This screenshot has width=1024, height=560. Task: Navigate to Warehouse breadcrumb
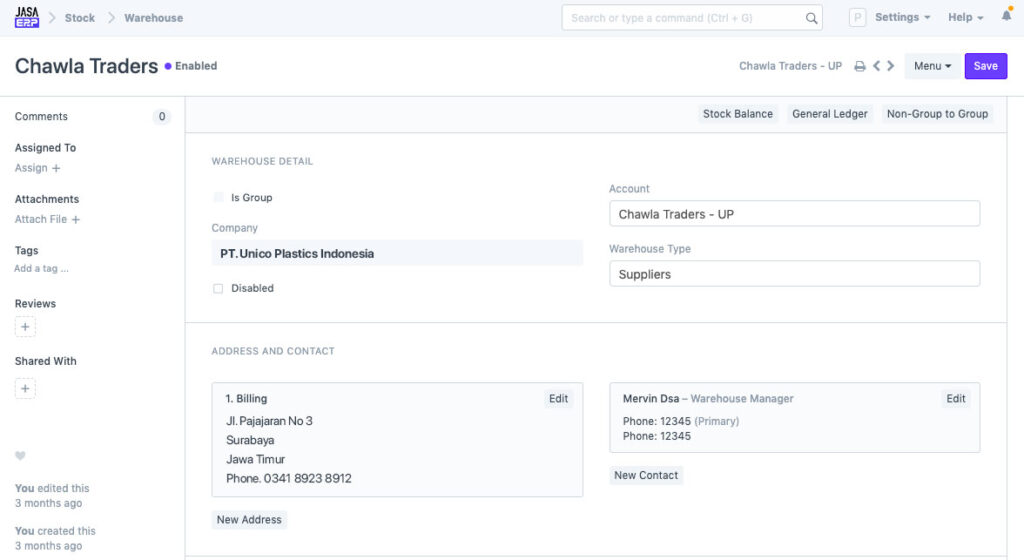tap(153, 18)
